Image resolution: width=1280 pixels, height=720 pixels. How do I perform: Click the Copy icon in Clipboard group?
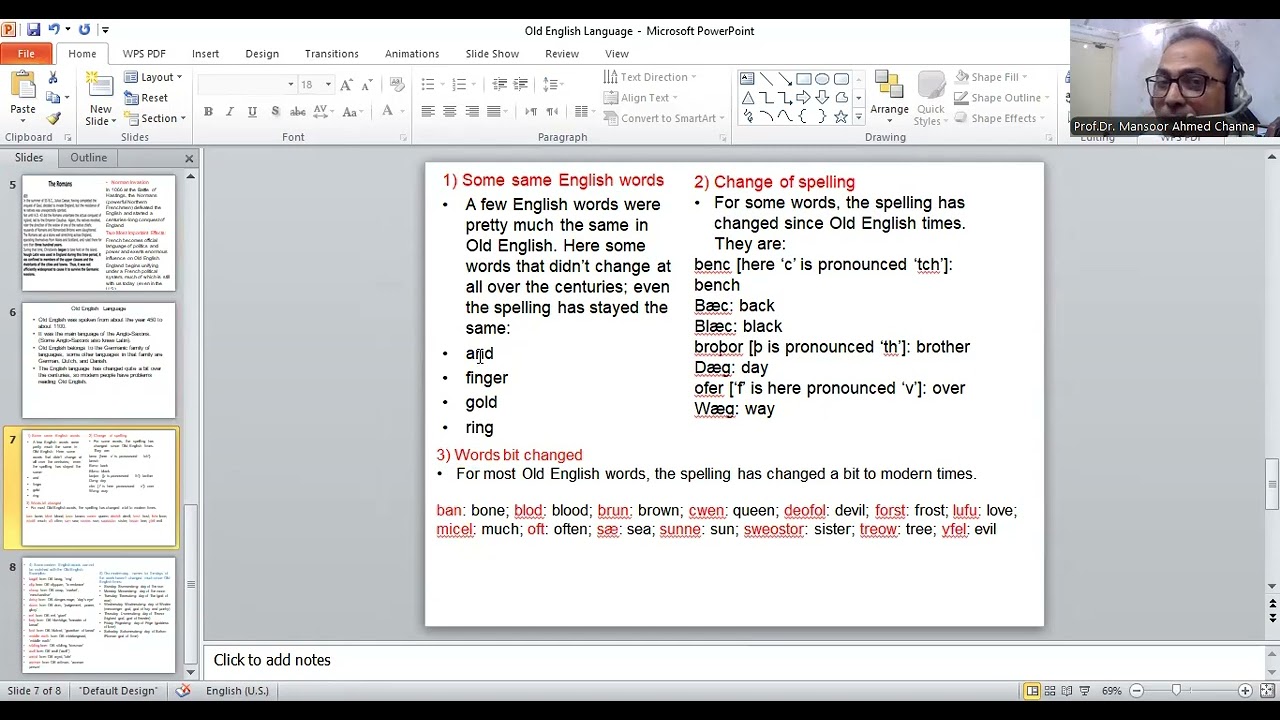pyautogui.click(x=53, y=97)
